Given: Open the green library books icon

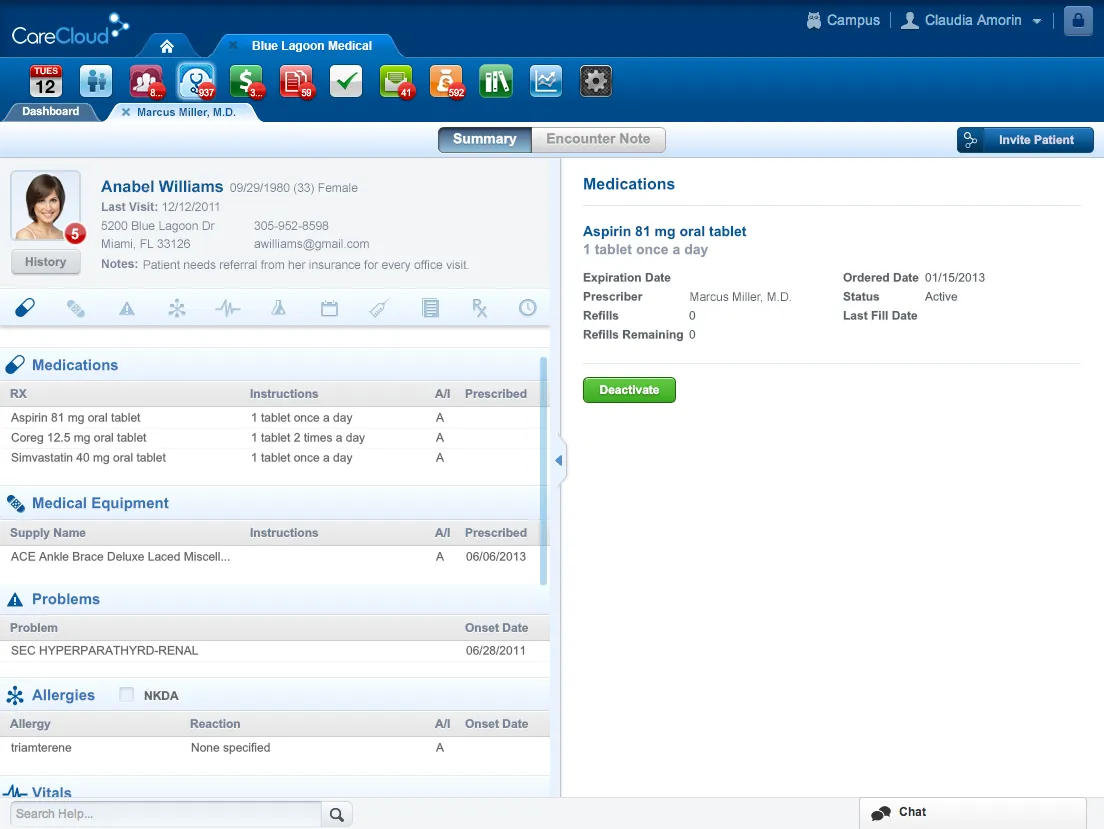Looking at the screenshot, I should click(x=495, y=81).
